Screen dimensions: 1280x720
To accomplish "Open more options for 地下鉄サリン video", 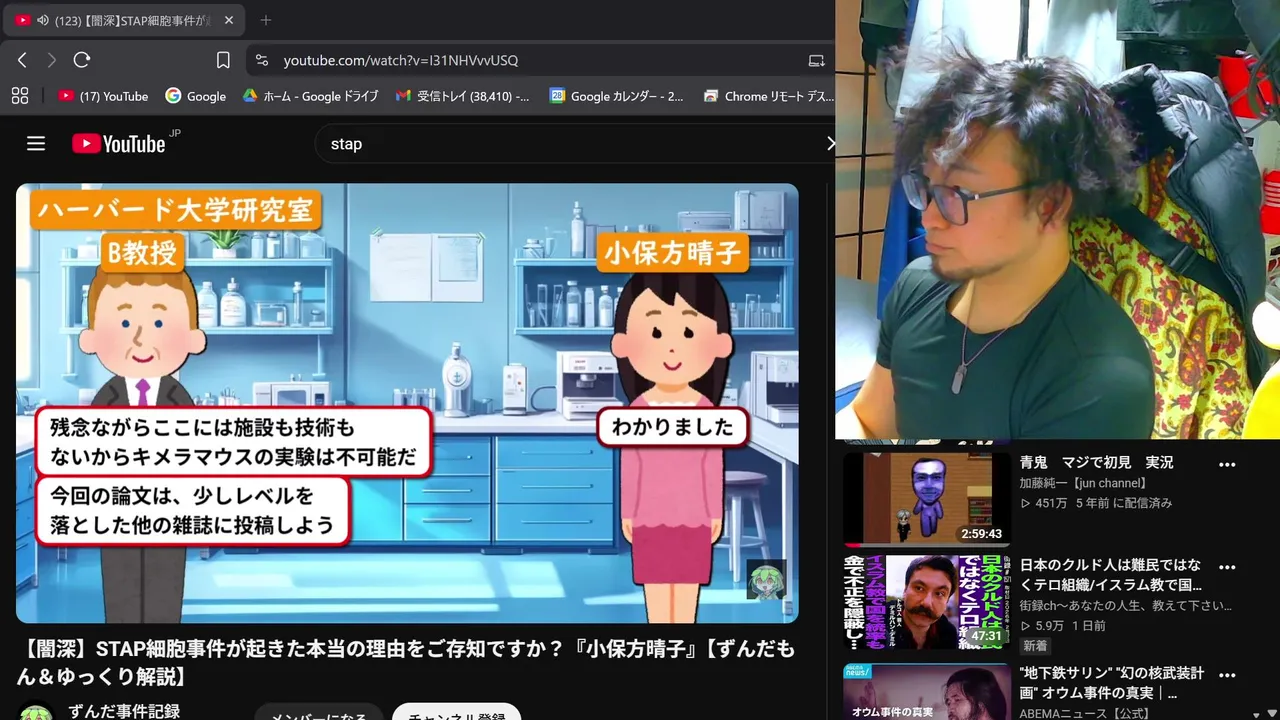I will point(1227,673).
